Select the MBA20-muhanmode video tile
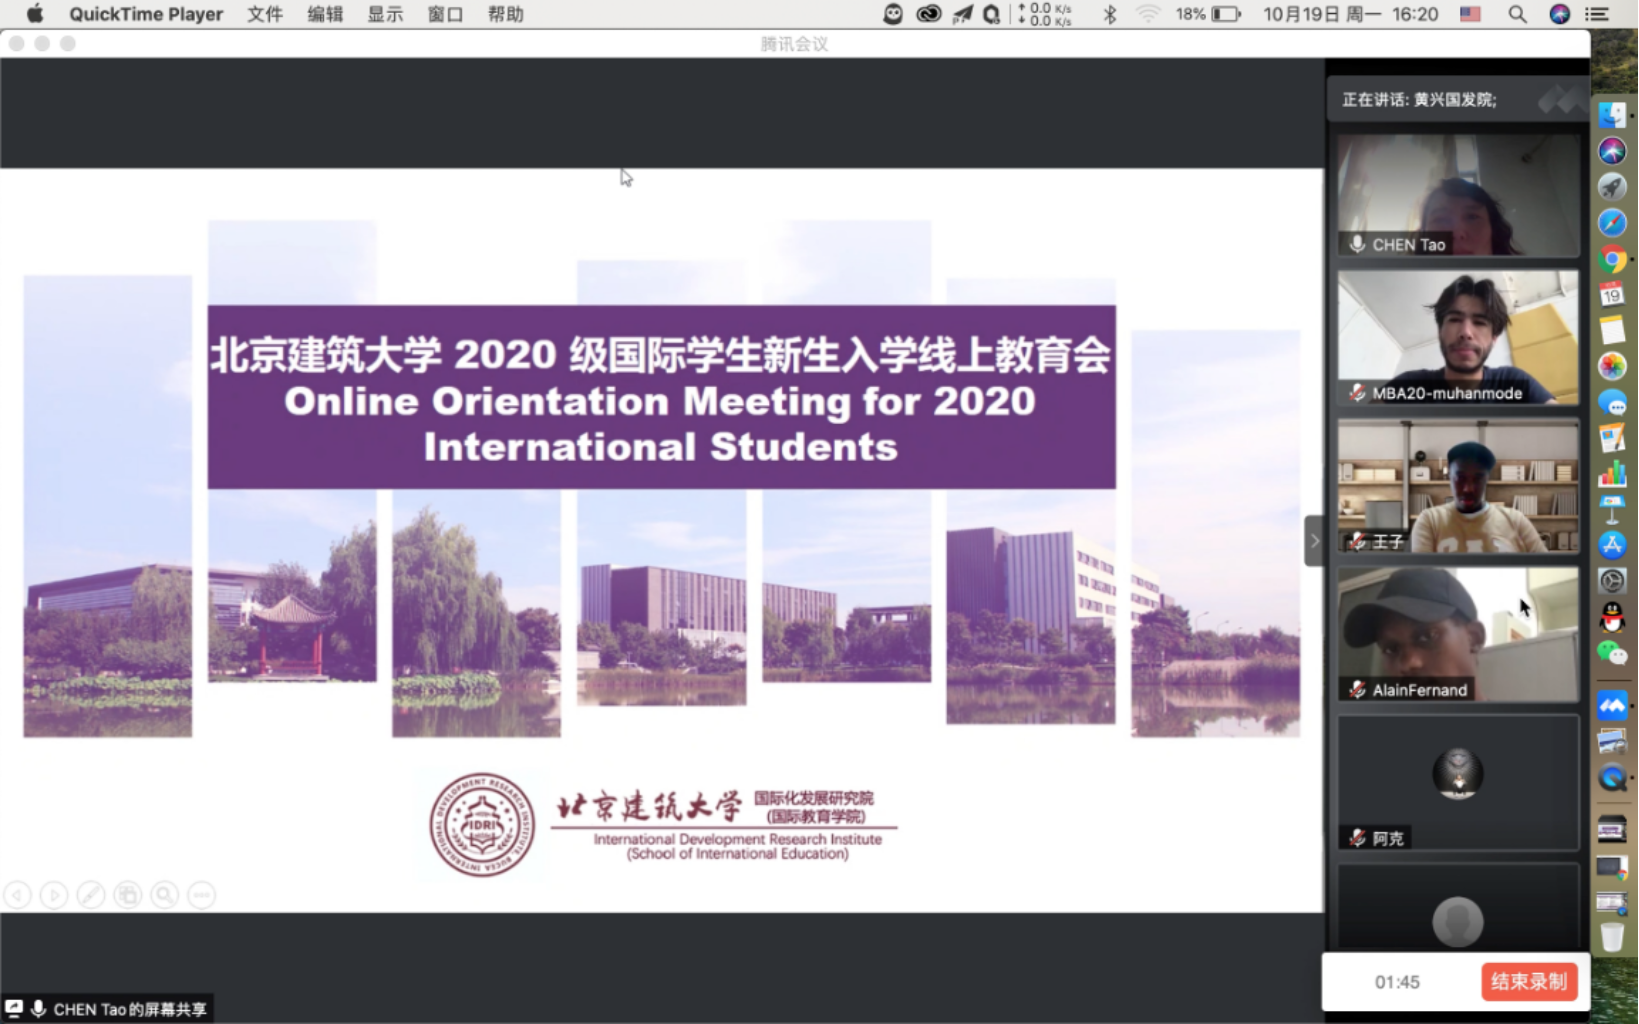The image size is (1639, 1024). point(1458,338)
